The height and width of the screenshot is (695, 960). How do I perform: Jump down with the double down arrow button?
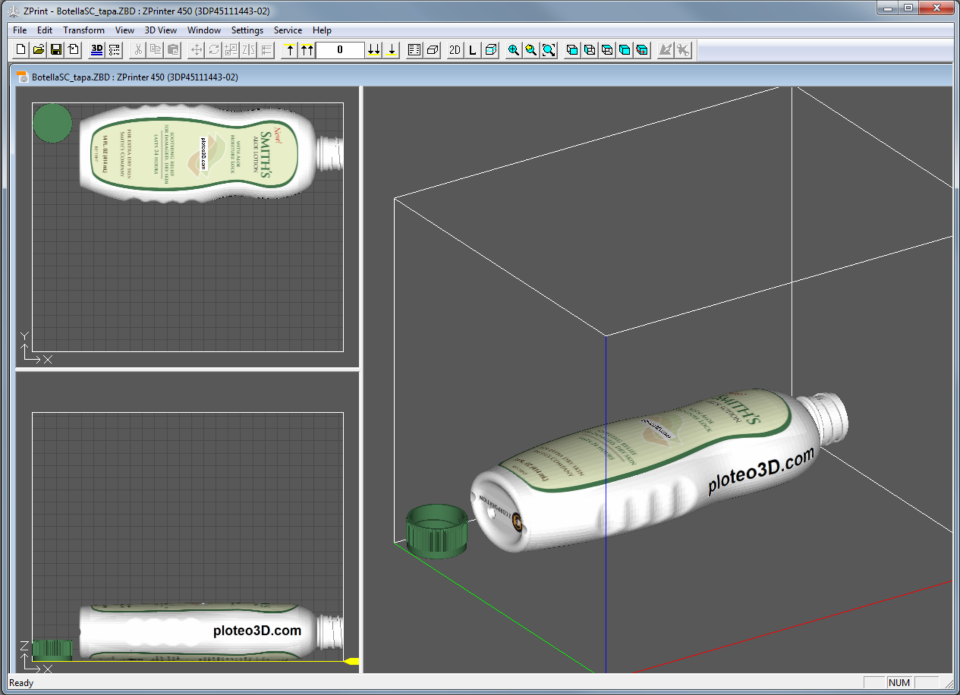[x=373, y=50]
